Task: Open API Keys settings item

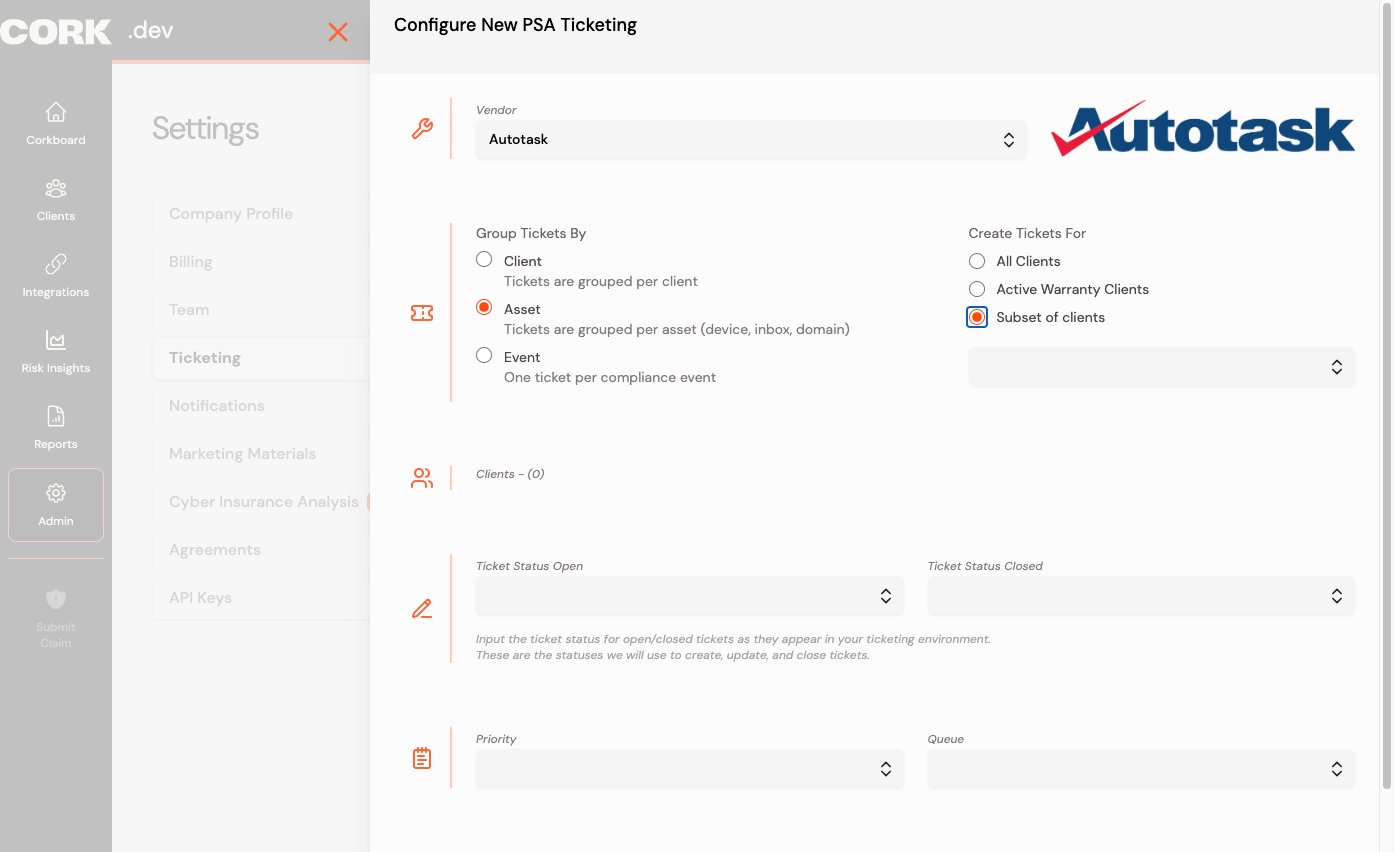Action: pos(261,598)
